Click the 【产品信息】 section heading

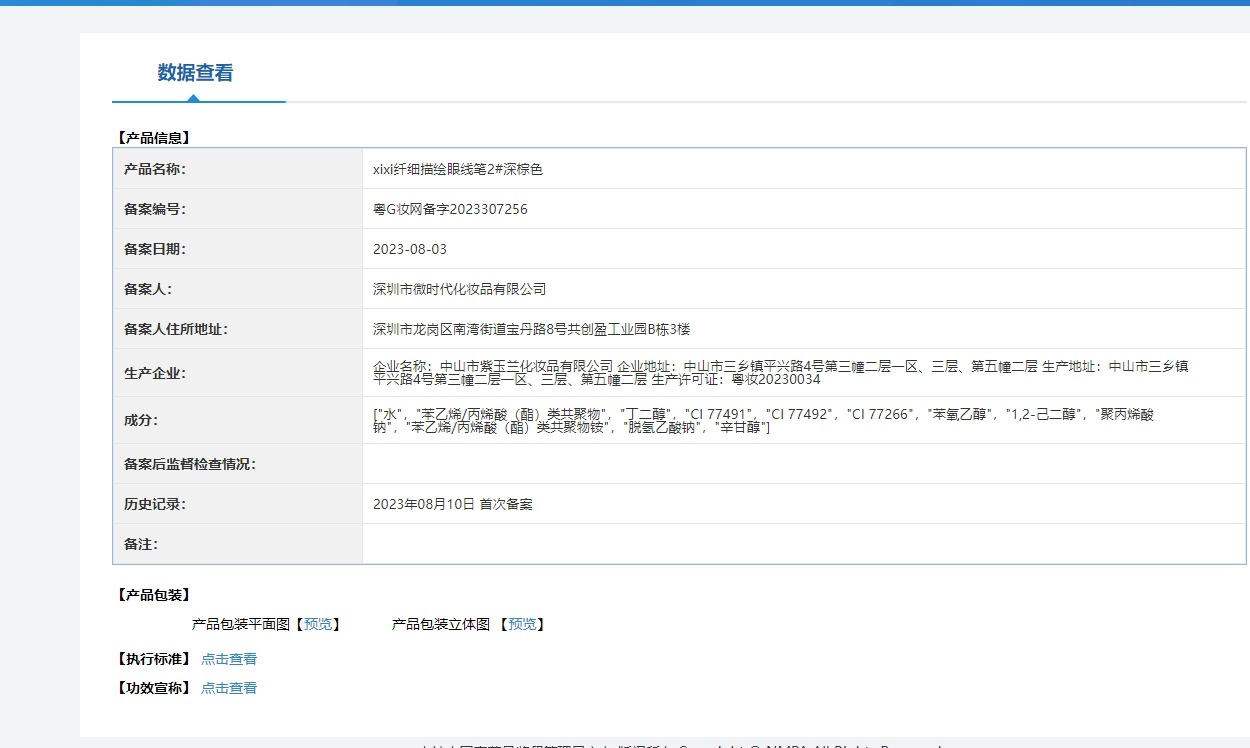(x=153, y=138)
